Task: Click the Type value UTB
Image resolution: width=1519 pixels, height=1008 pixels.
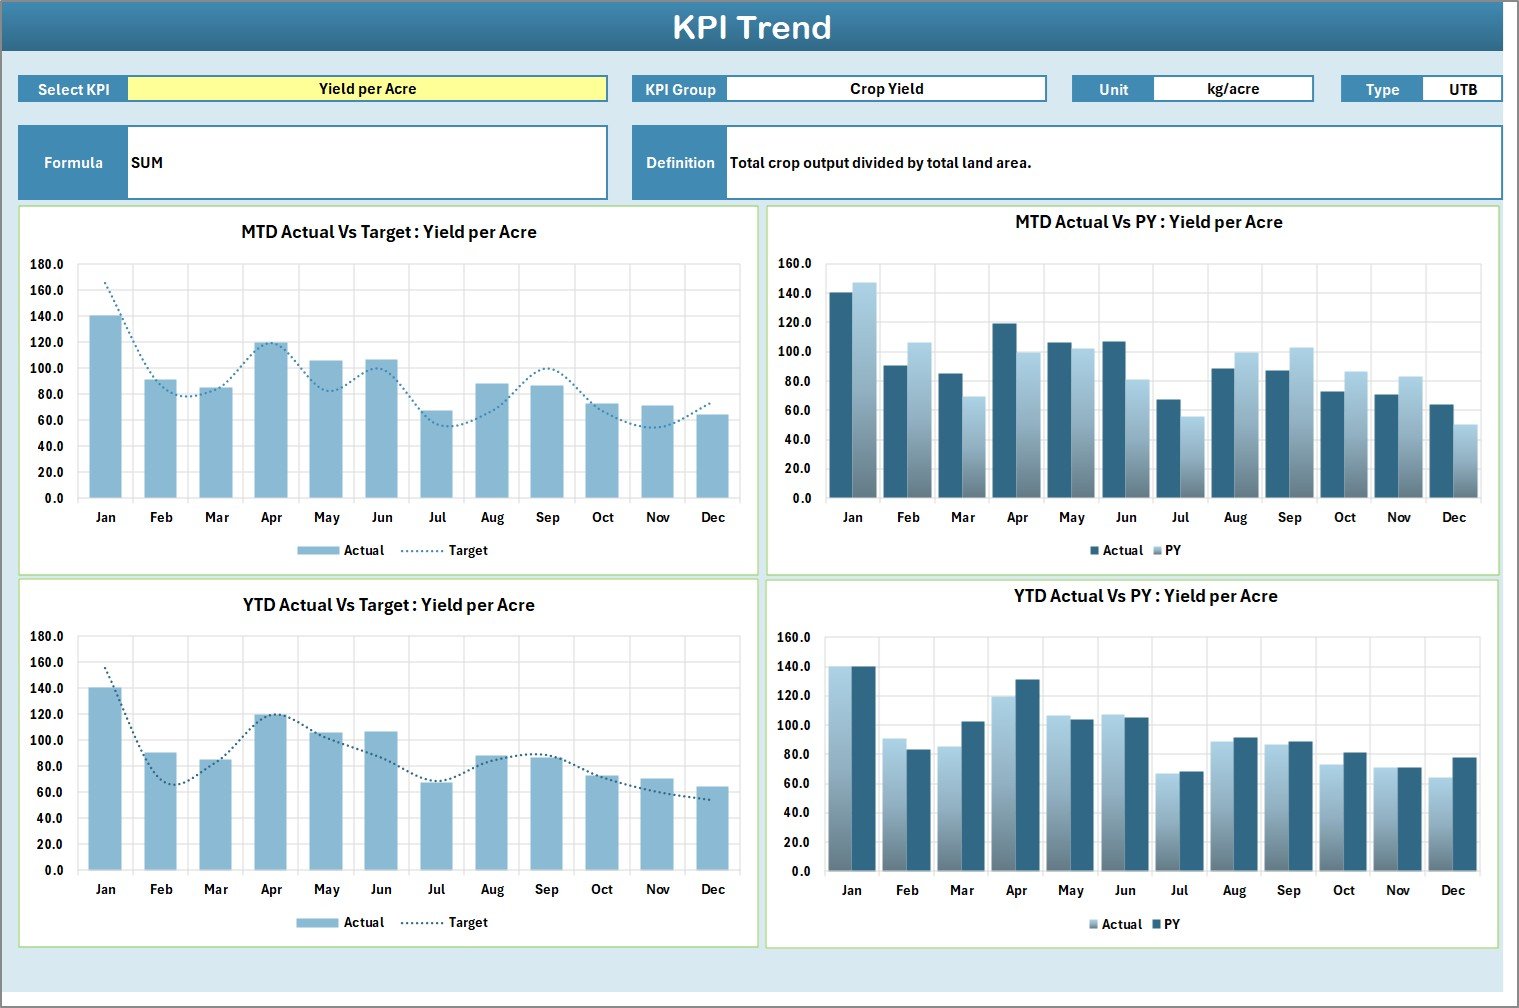Action: coord(1462,88)
